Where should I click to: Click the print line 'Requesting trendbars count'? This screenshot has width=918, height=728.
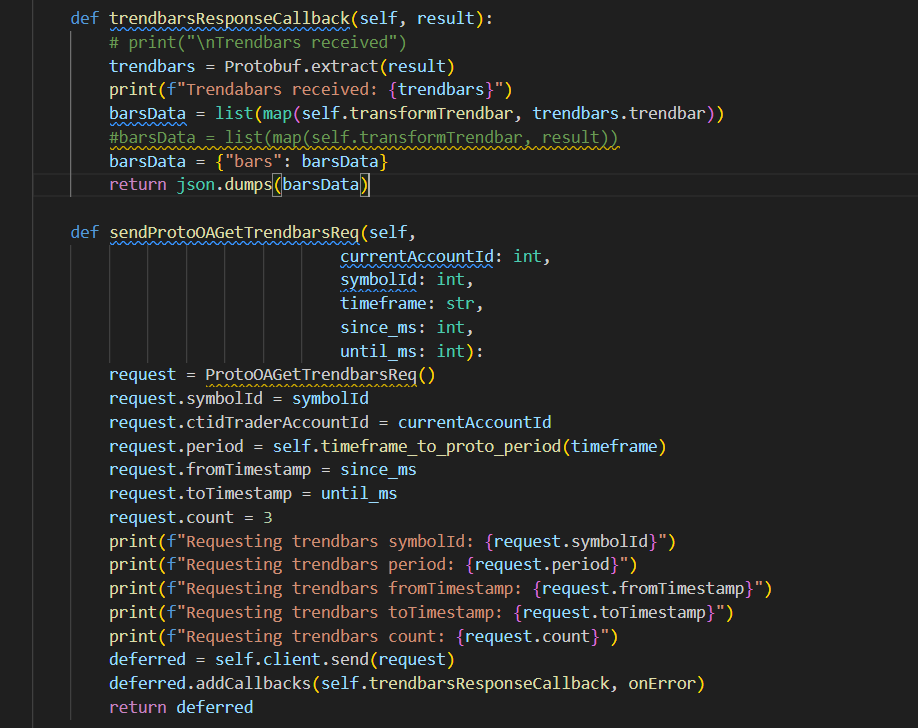(x=364, y=637)
